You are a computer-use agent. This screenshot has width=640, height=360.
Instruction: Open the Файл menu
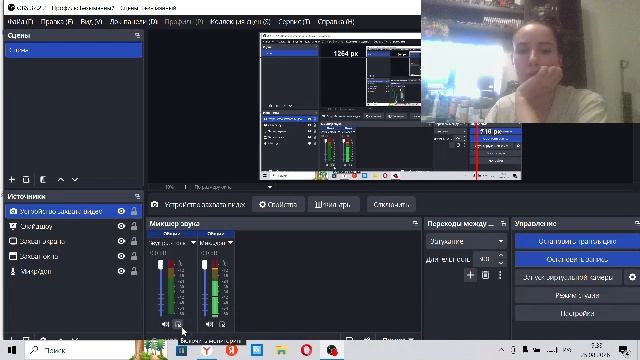click(20, 22)
